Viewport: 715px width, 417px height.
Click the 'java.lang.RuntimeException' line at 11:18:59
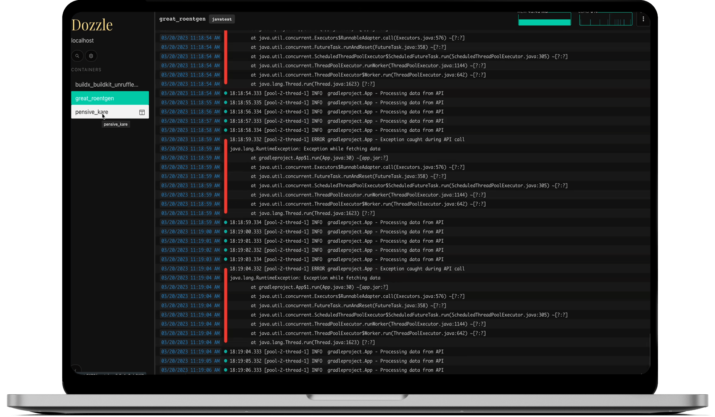(x=290, y=148)
